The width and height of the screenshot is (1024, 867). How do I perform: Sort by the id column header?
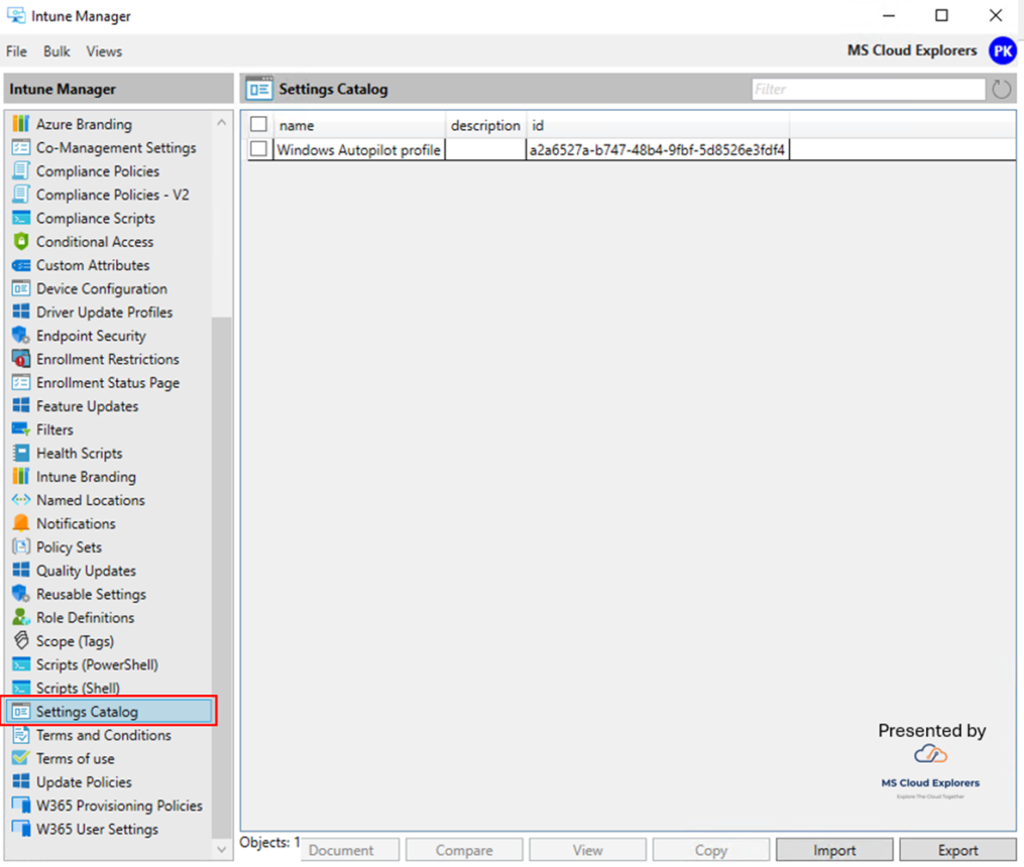click(x=658, y=125)
